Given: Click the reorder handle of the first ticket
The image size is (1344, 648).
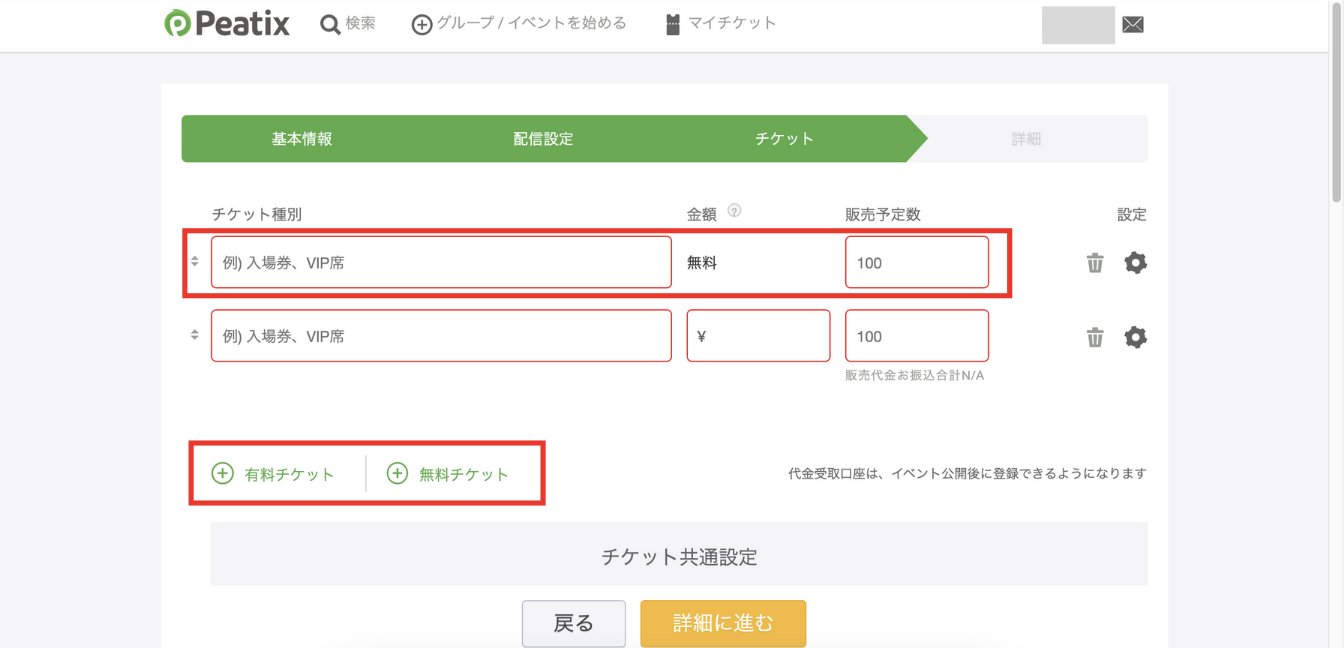Looking at the screenshot, I should pos(194,262).
